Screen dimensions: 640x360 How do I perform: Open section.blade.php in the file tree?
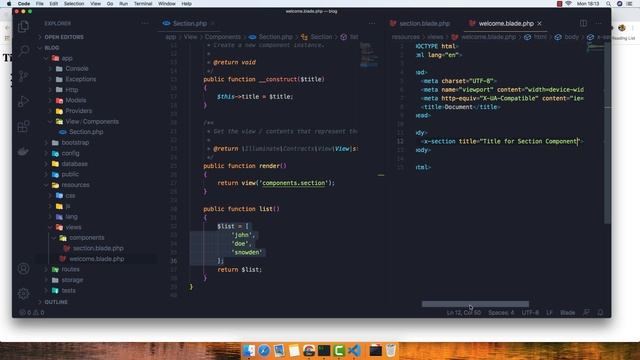coord(98,248)
